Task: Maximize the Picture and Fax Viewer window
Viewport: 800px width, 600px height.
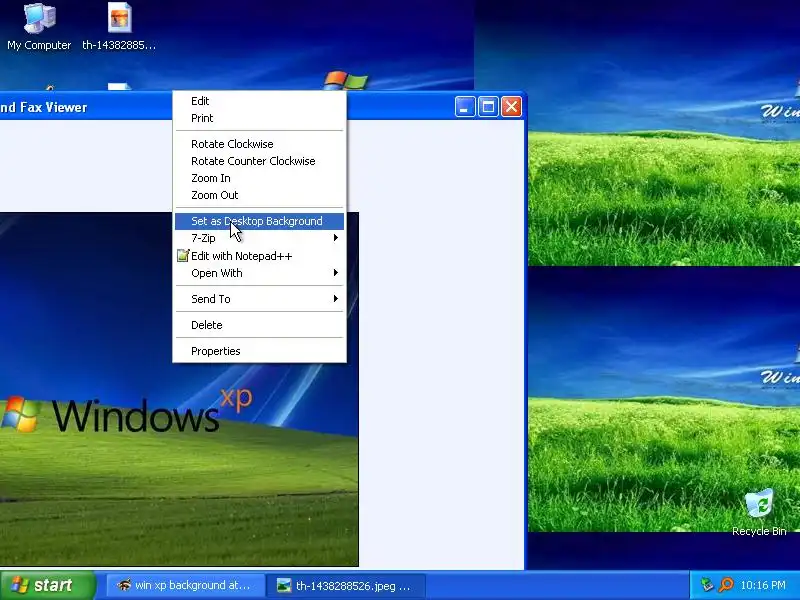Action: [x=488, y=107]
